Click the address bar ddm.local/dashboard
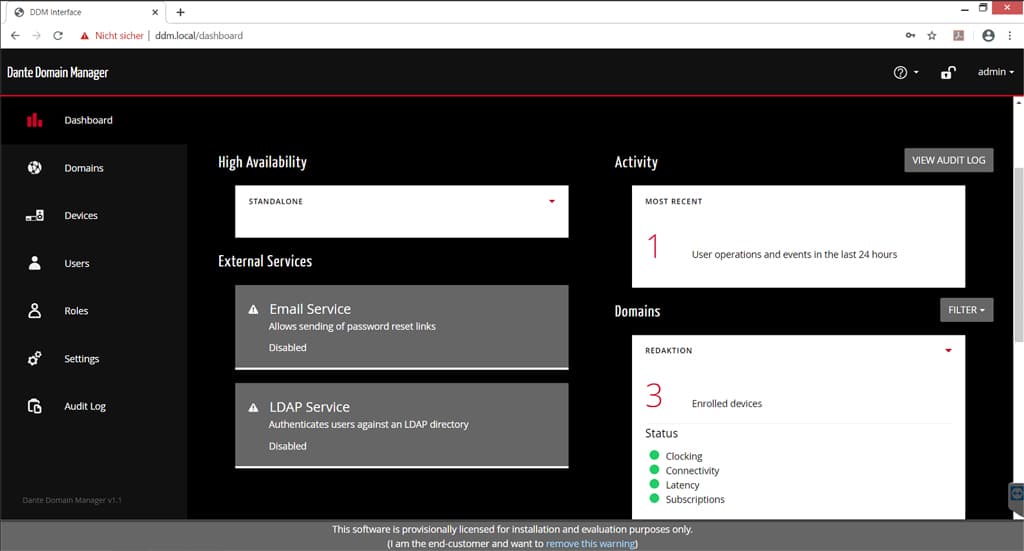Image resolution: width=1024 pixels, height=551 pixels. coord(199,36)
